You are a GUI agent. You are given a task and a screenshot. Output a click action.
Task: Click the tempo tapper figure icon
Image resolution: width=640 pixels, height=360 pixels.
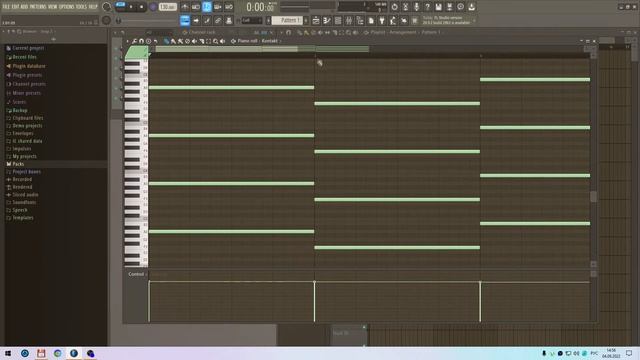point(393,20)
